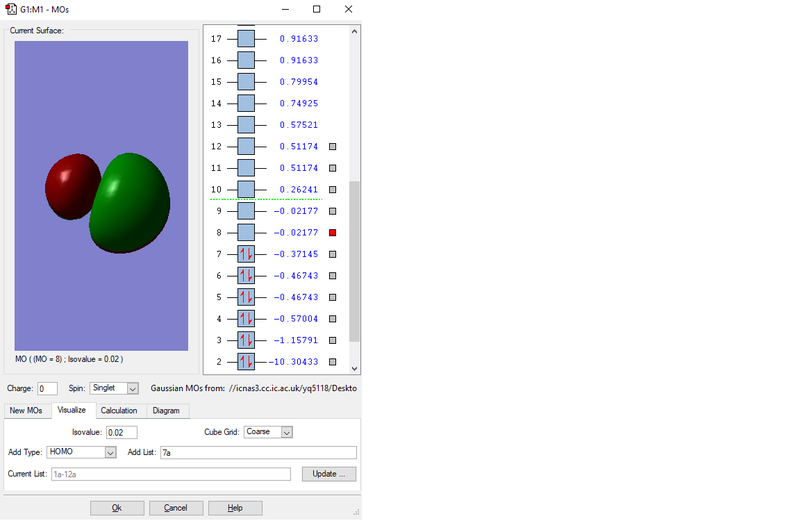Click energy value 0.57521
Viewport: 800px width, 521px height.
(x=298, y=125)
